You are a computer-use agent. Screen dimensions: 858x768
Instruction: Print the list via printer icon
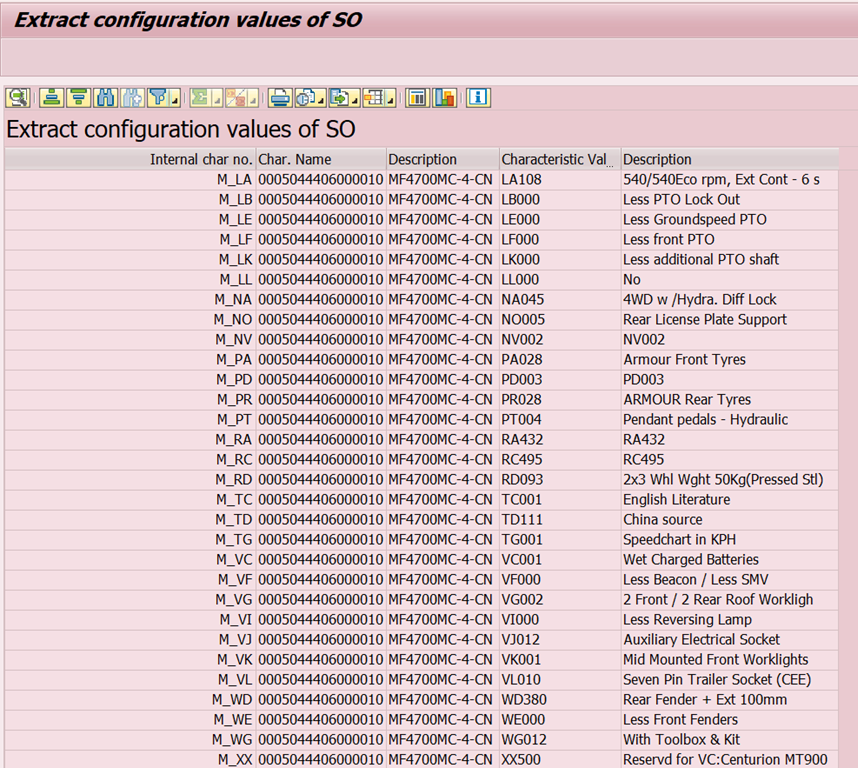tap(280, 98)
